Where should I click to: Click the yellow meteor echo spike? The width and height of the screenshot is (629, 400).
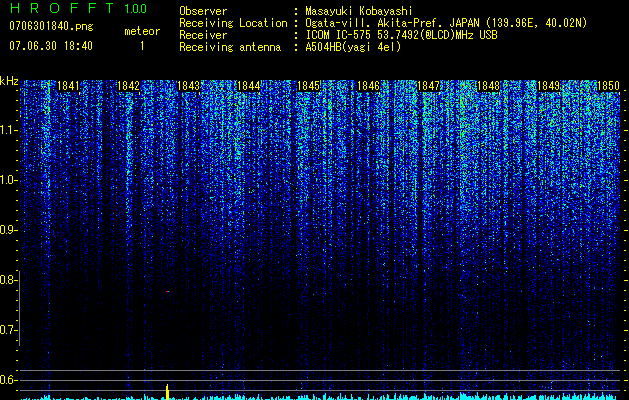pyautogui.click(x=167, y=392)
